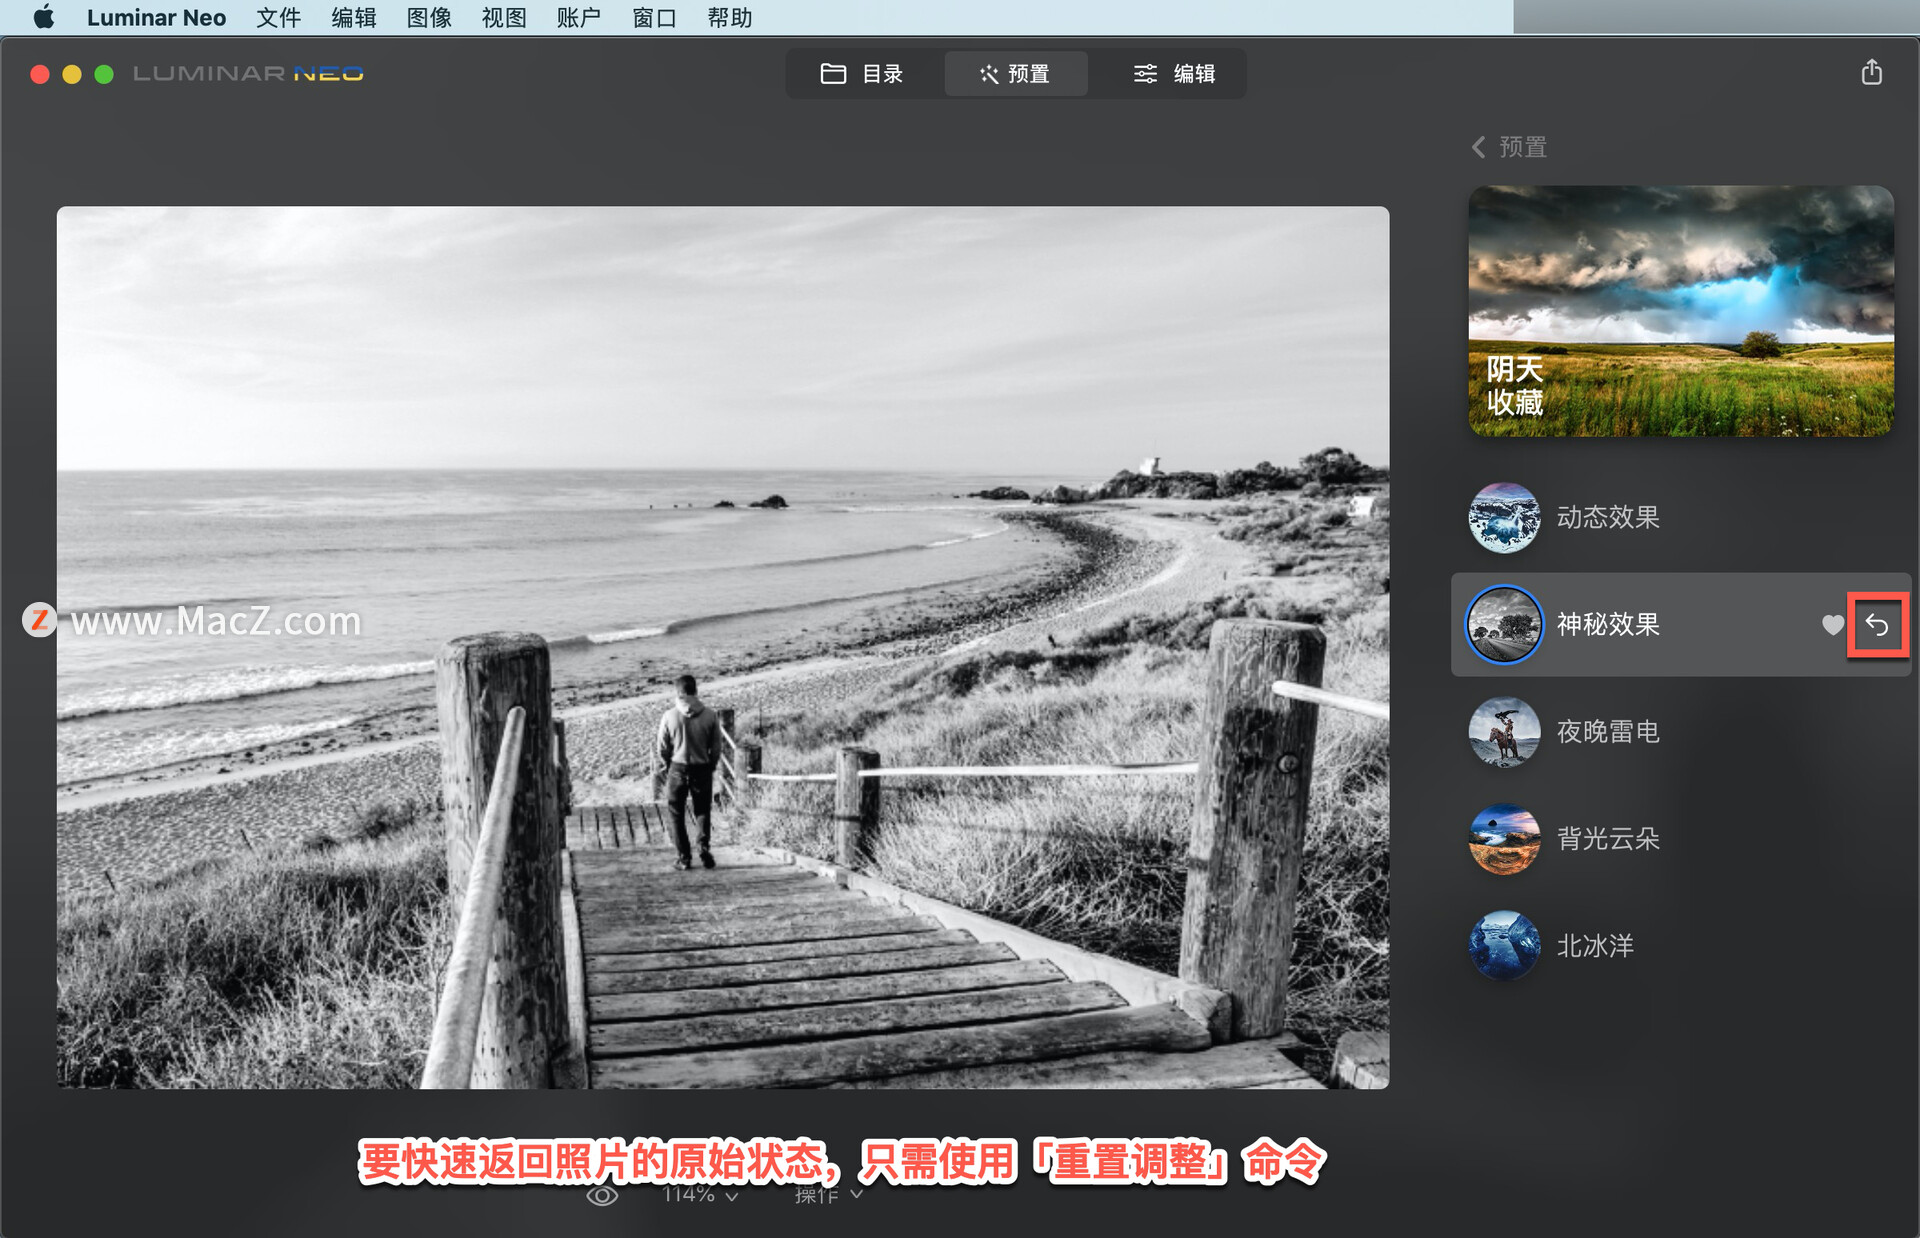The image size is (1920, 1238).
Task: Select the 夜晚雷电 preset thumbnail
Action: 1504,732
